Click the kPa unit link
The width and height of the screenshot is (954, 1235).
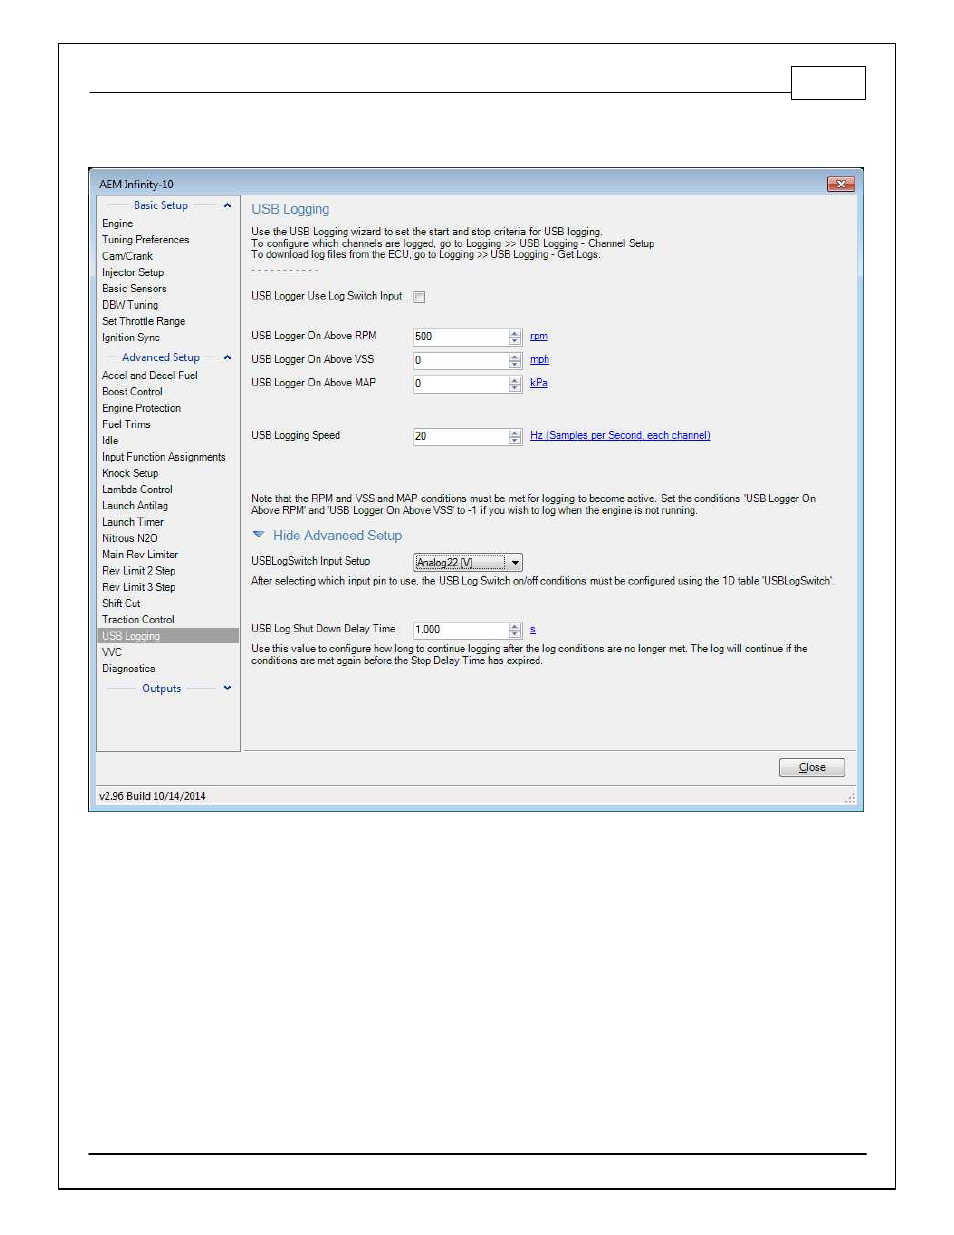pyautogui.click(x=538, y=383)
